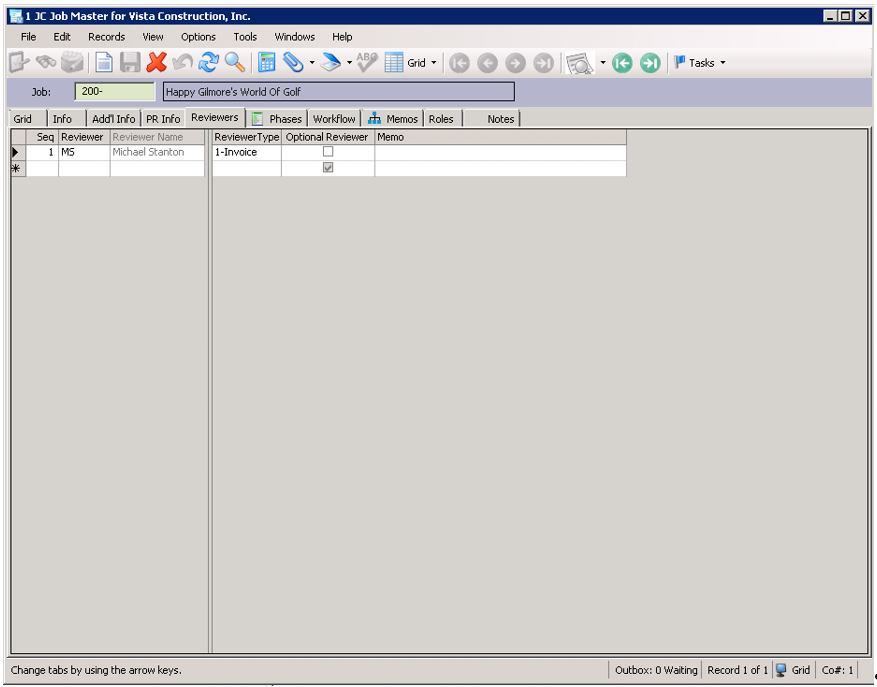Open the View menu
The width and height of the screenshot is (877, 687).
point(153,37)
